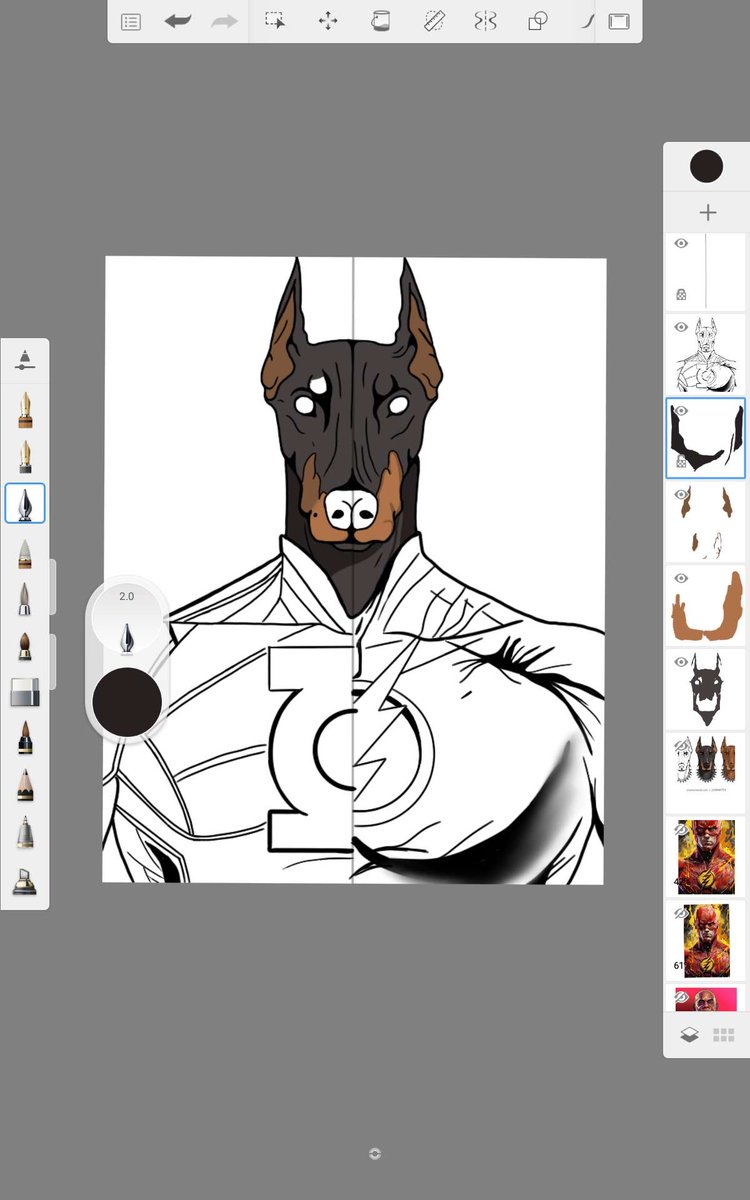The height and width of the screenshot is (1200, 750).
Task: Open the ruler Guides tool
Action: (433, 21)
